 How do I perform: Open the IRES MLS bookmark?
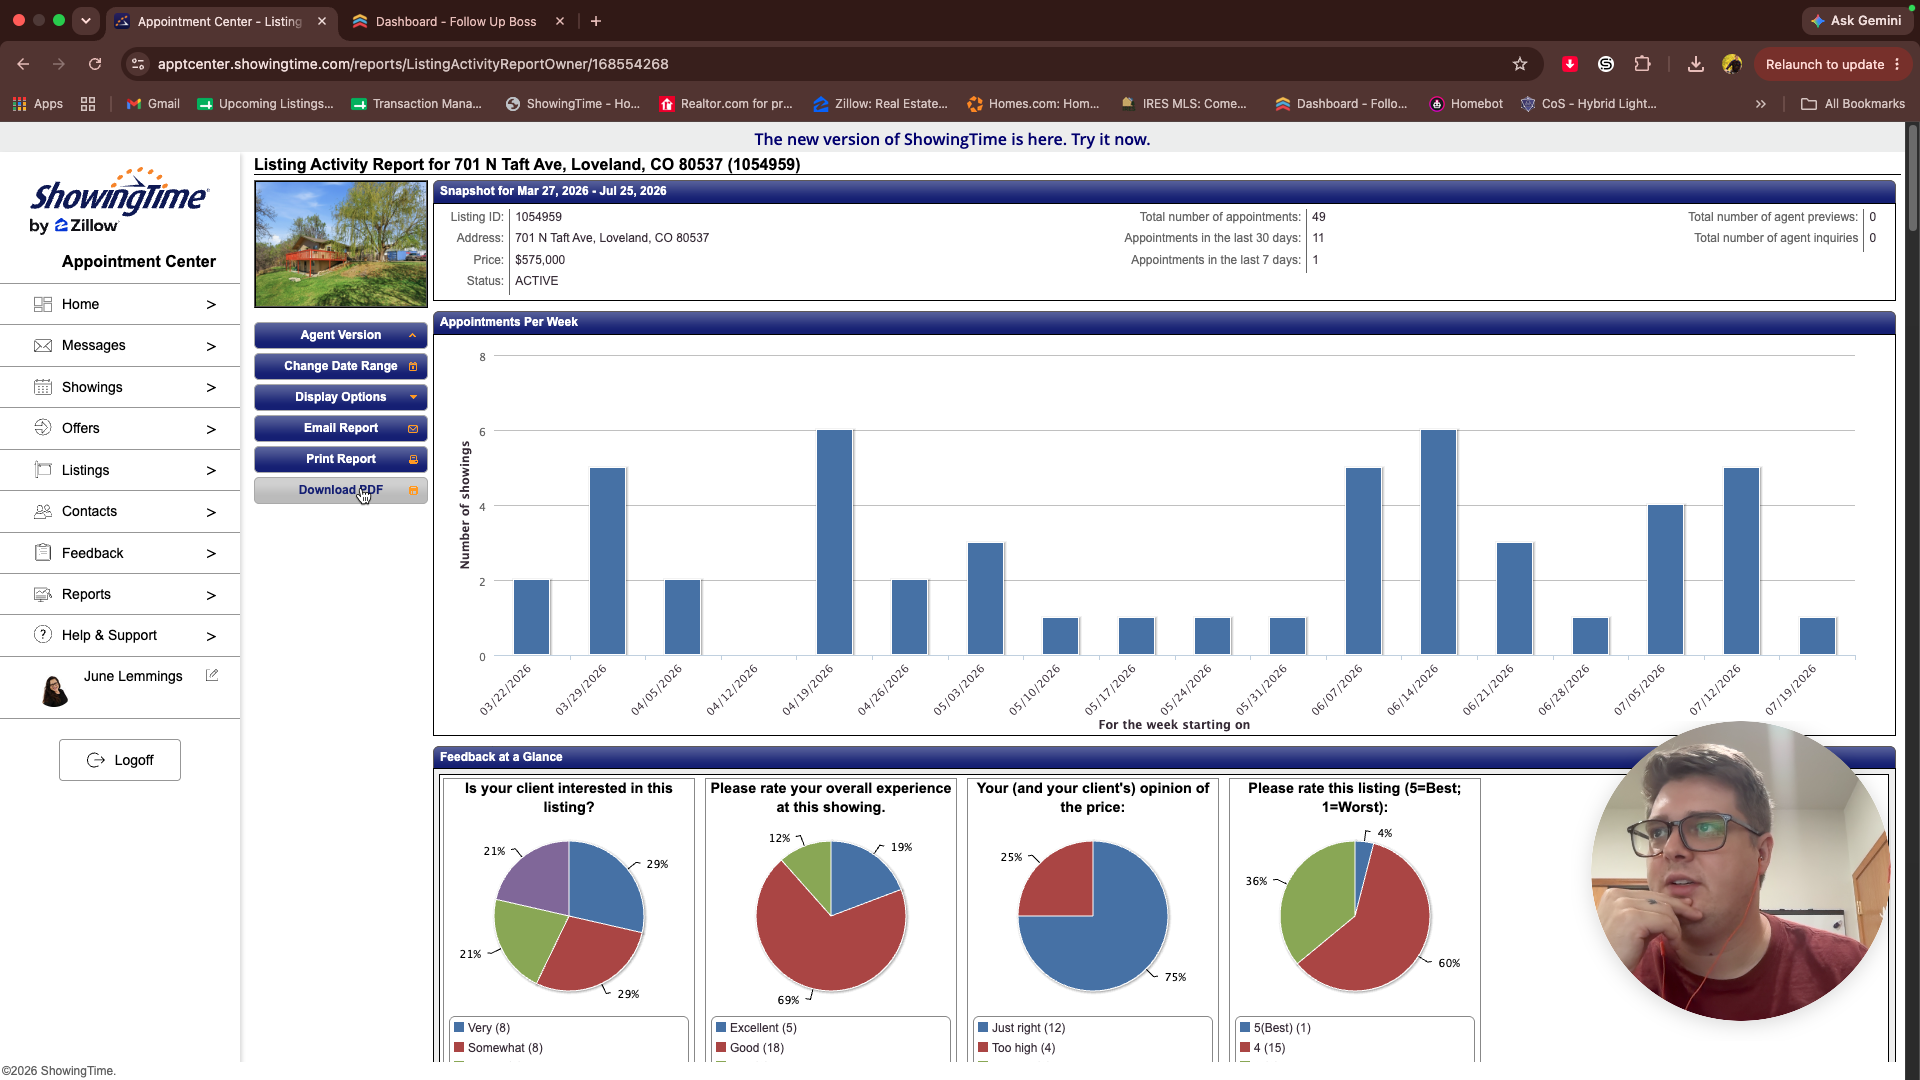pyautogui.click(x=1184, y=104)
